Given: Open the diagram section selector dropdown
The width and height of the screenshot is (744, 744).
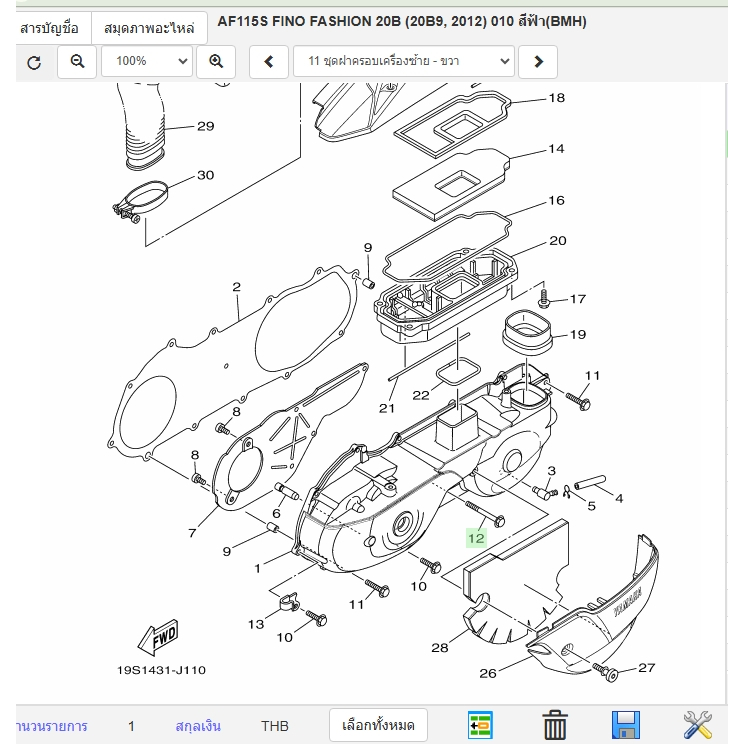Looking at the screenshot, I should click(x=403, y=62).
